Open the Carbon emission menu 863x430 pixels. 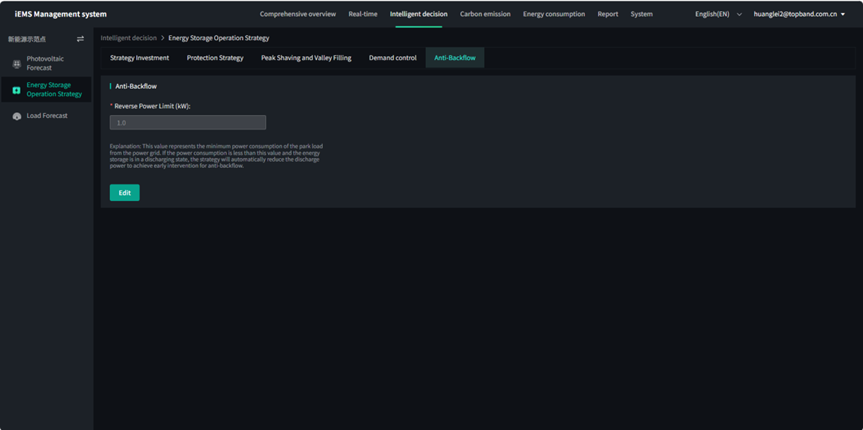tap(485, 14)
